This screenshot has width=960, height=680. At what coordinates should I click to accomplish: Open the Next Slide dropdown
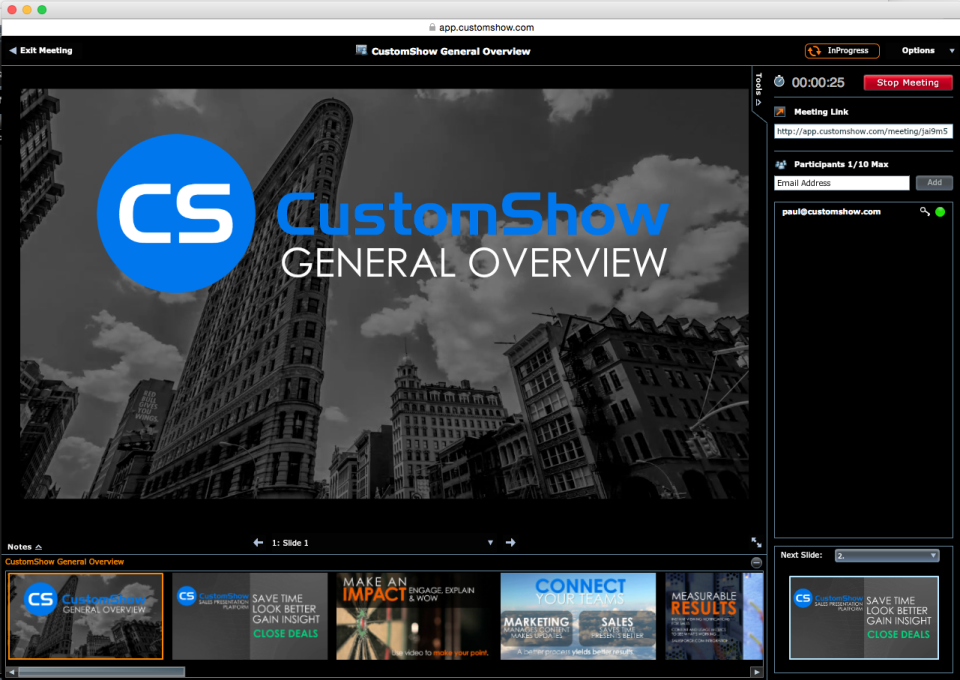(x=887, y=556)
